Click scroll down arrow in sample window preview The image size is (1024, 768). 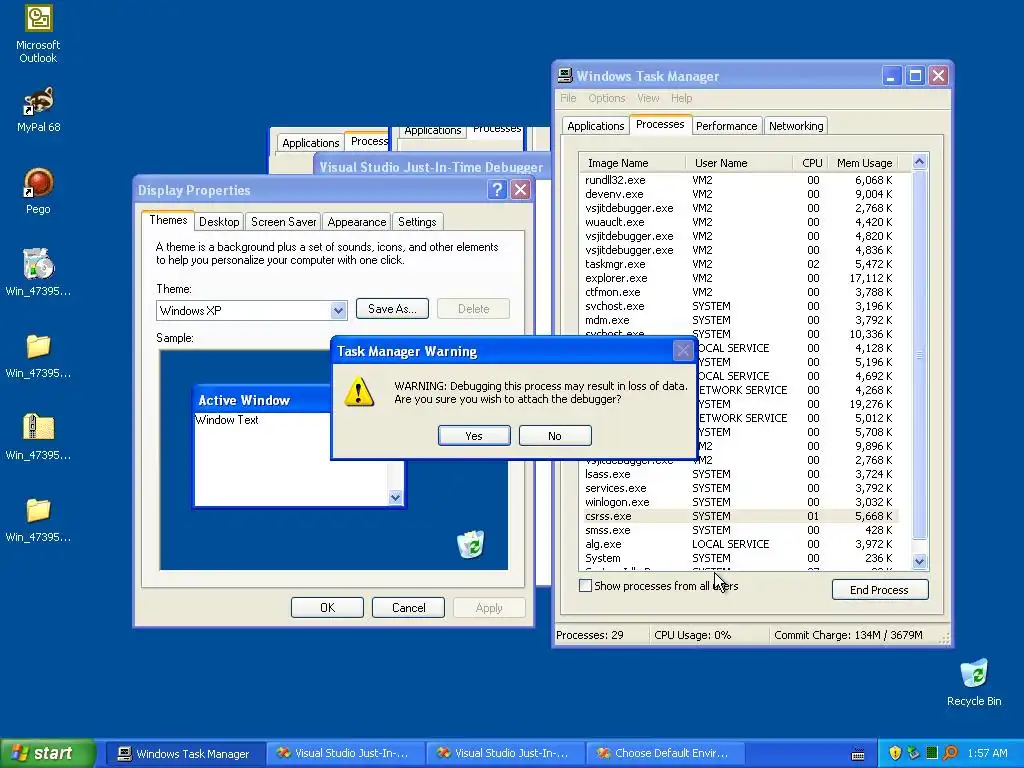click(x=395, y=498)
